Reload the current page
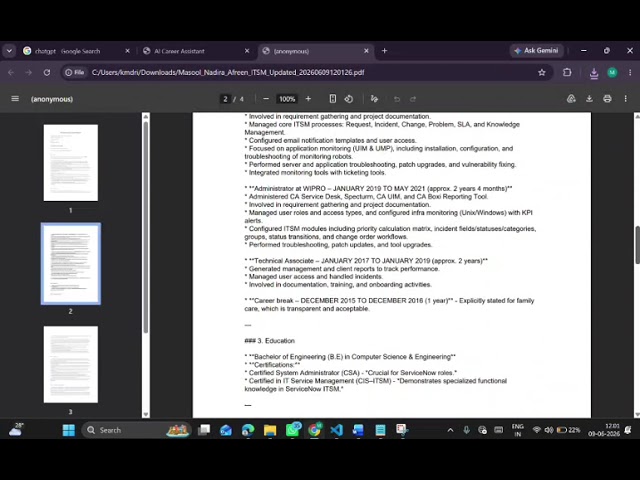 click(x=47, y=73)
